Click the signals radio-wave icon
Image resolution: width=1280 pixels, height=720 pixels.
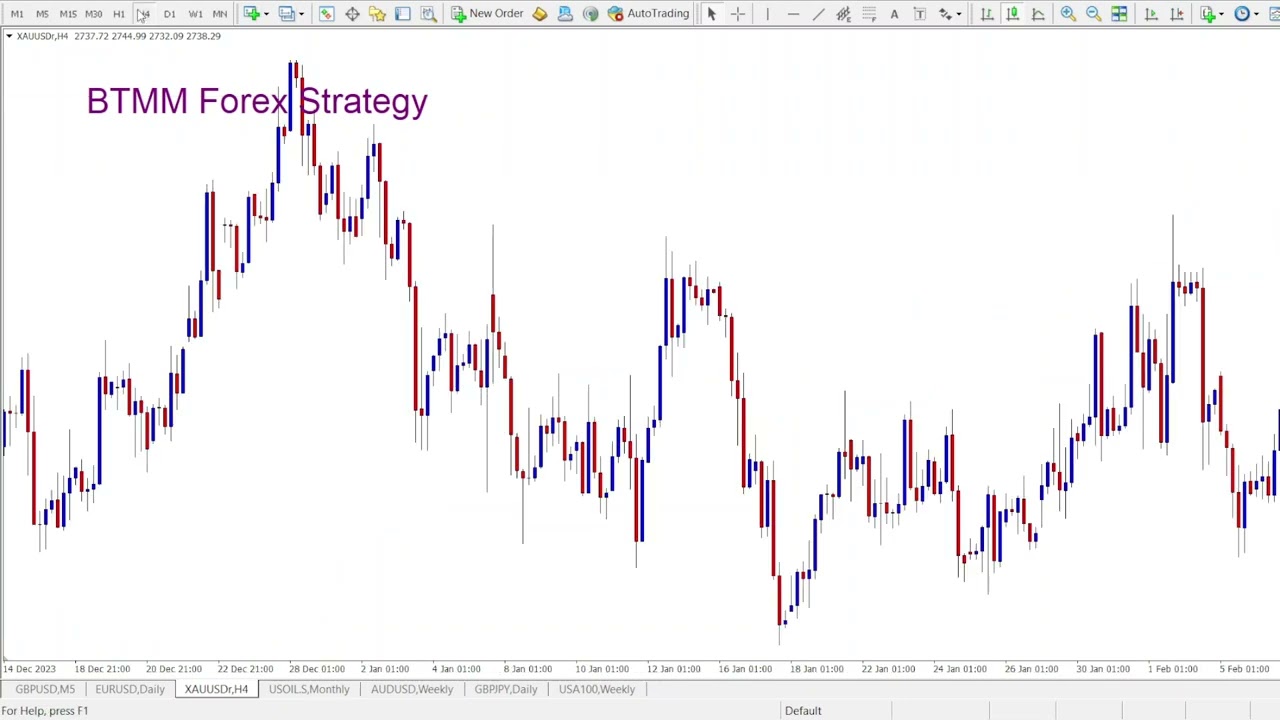point(590,14)
